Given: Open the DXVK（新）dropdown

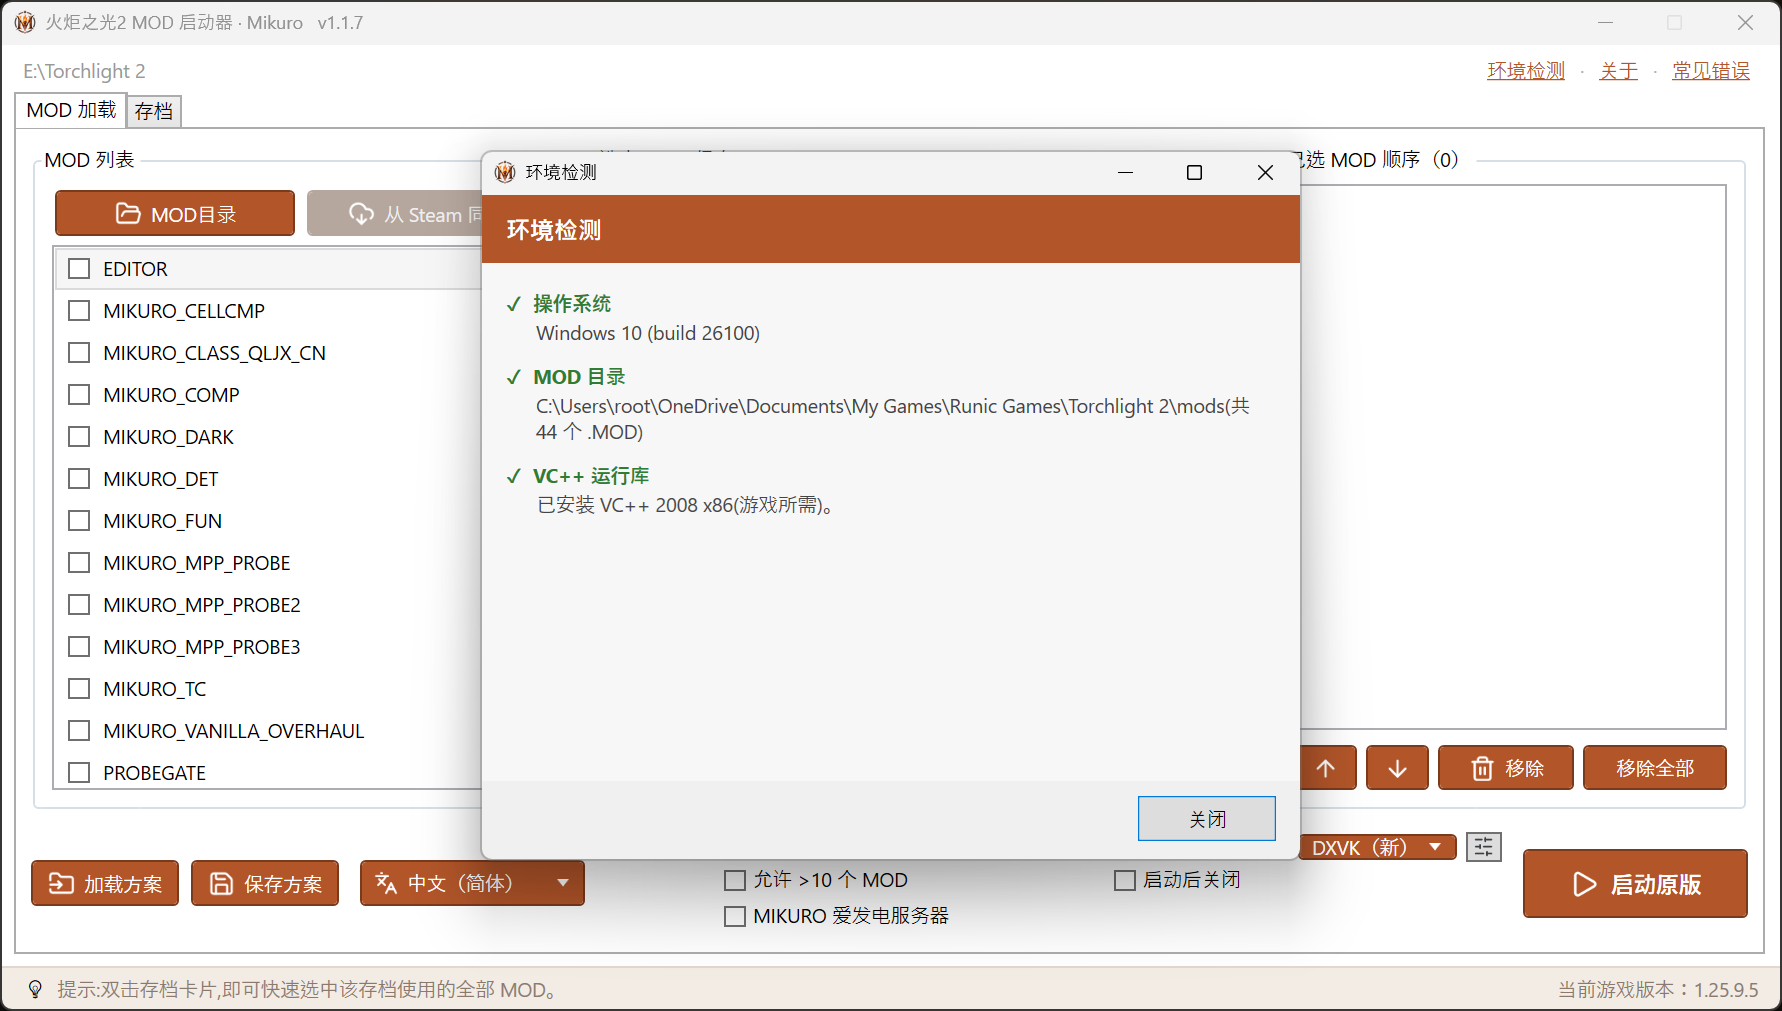Looking at the screenshot, I should click(1378, 848).
